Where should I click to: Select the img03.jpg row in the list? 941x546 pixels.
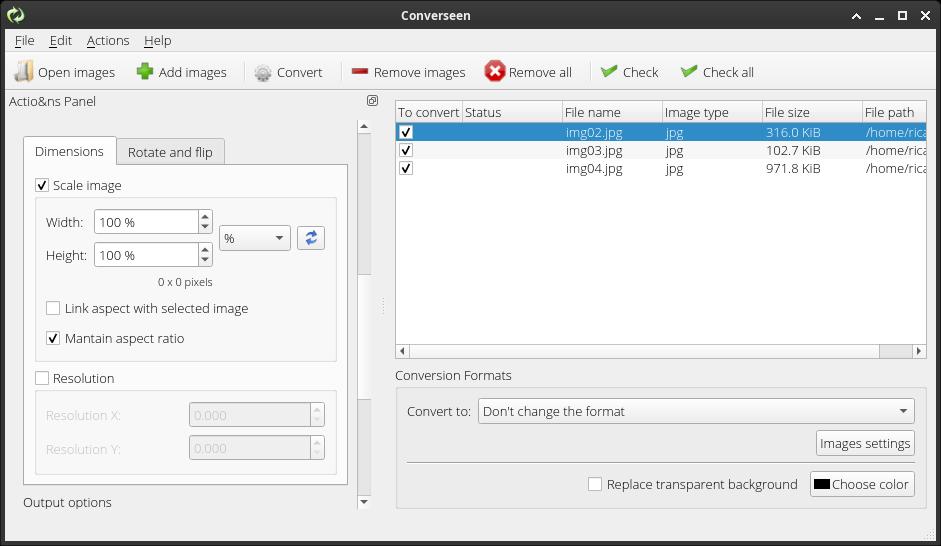594,150
